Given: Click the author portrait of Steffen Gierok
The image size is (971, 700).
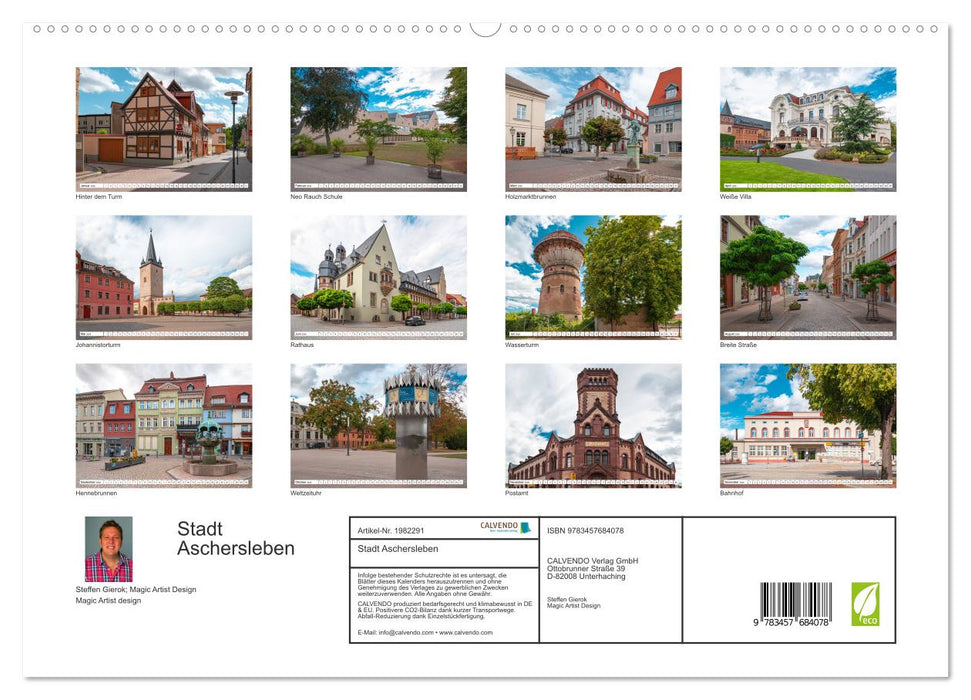Looking at the screenshot, I should [109, 548].
